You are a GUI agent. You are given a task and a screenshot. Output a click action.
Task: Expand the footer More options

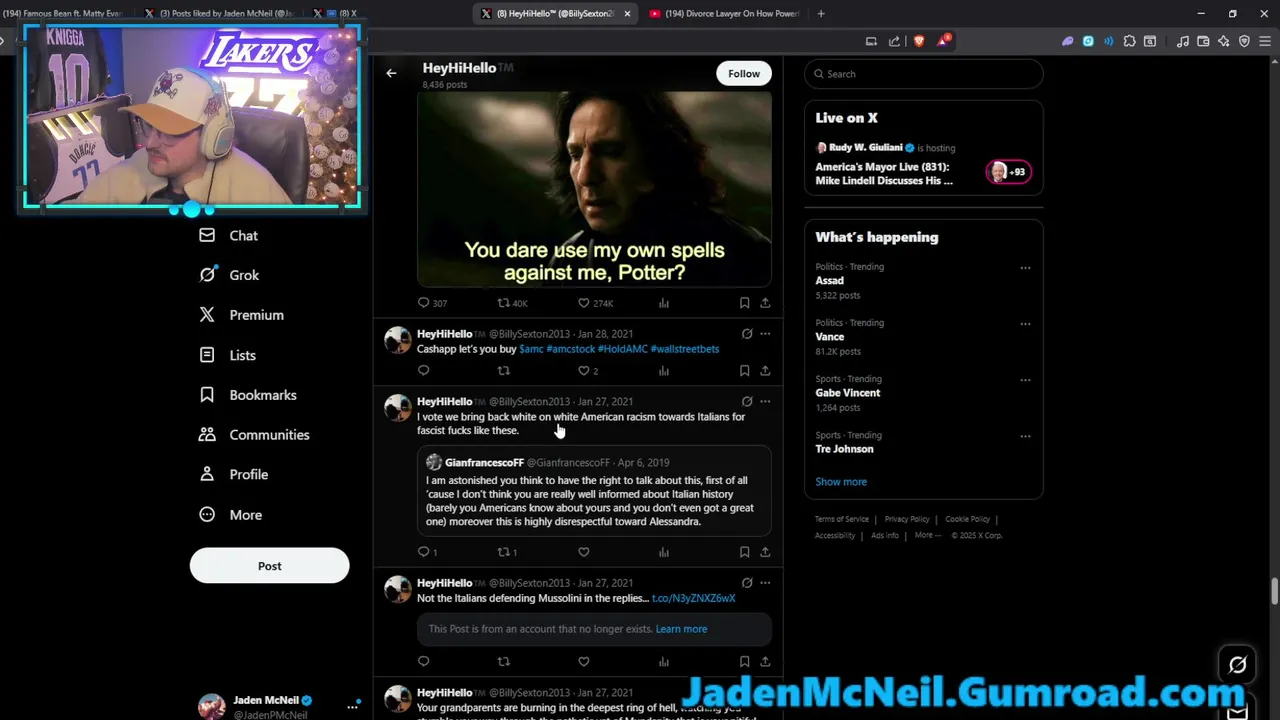(927, 535)
